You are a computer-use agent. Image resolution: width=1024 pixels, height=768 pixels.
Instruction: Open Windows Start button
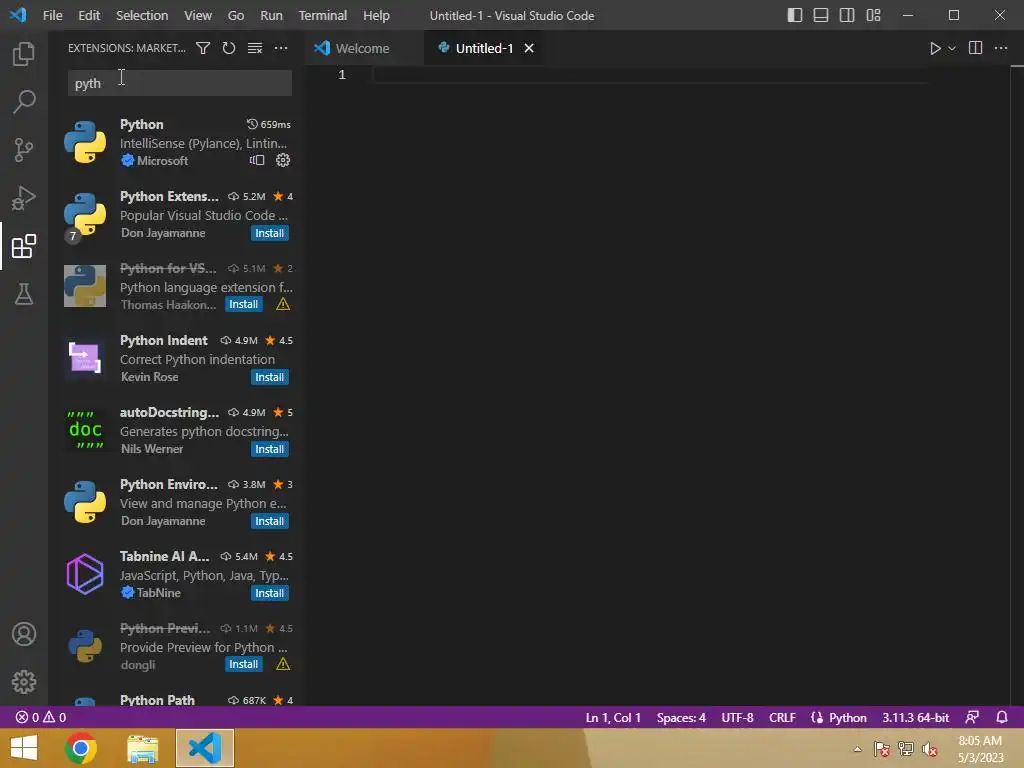(24, 748)
